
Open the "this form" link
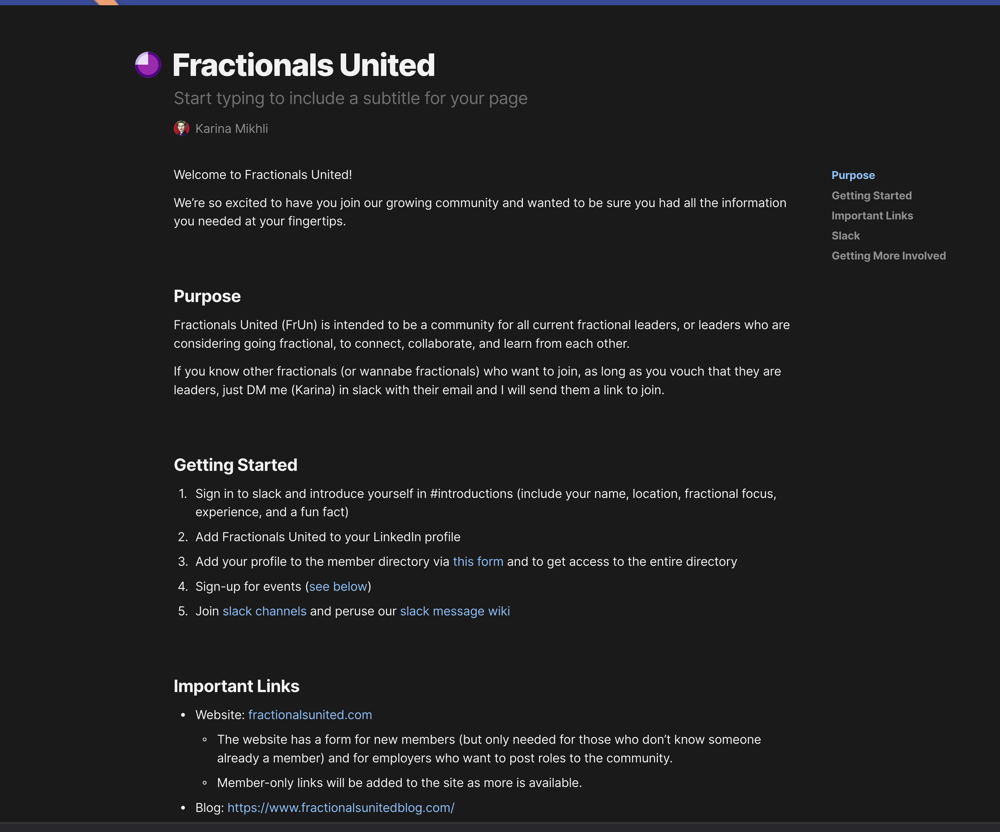(478, 562)
